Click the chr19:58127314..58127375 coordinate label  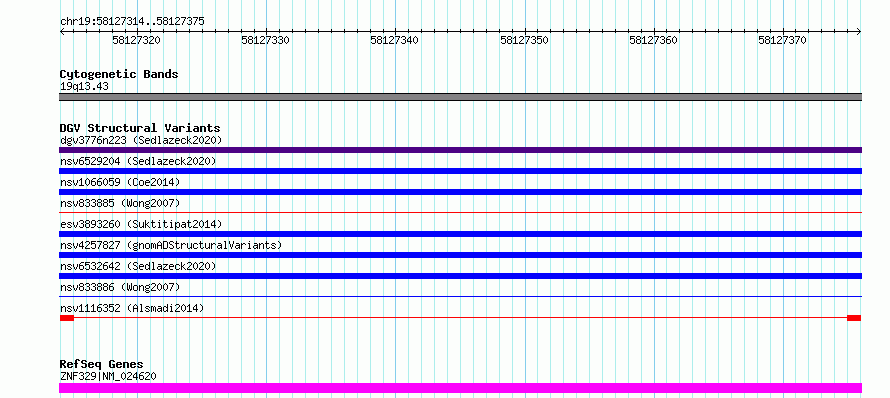pyautogui.click(x=132, y=22)
